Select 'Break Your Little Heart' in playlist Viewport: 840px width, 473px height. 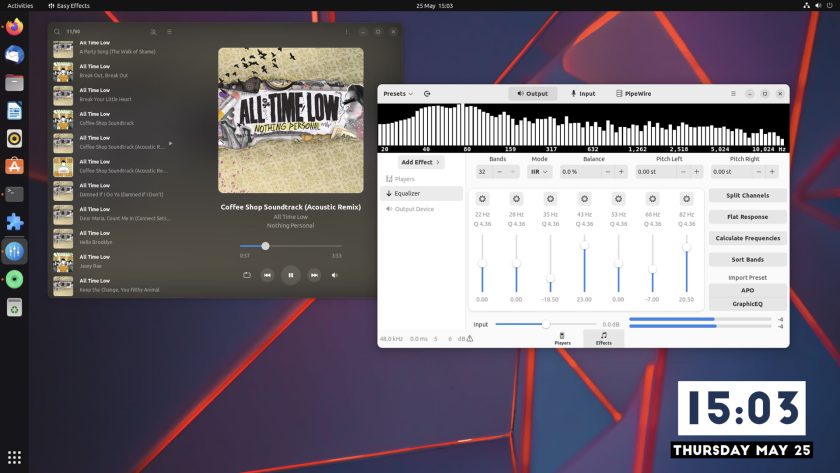[x=112, y=95]
